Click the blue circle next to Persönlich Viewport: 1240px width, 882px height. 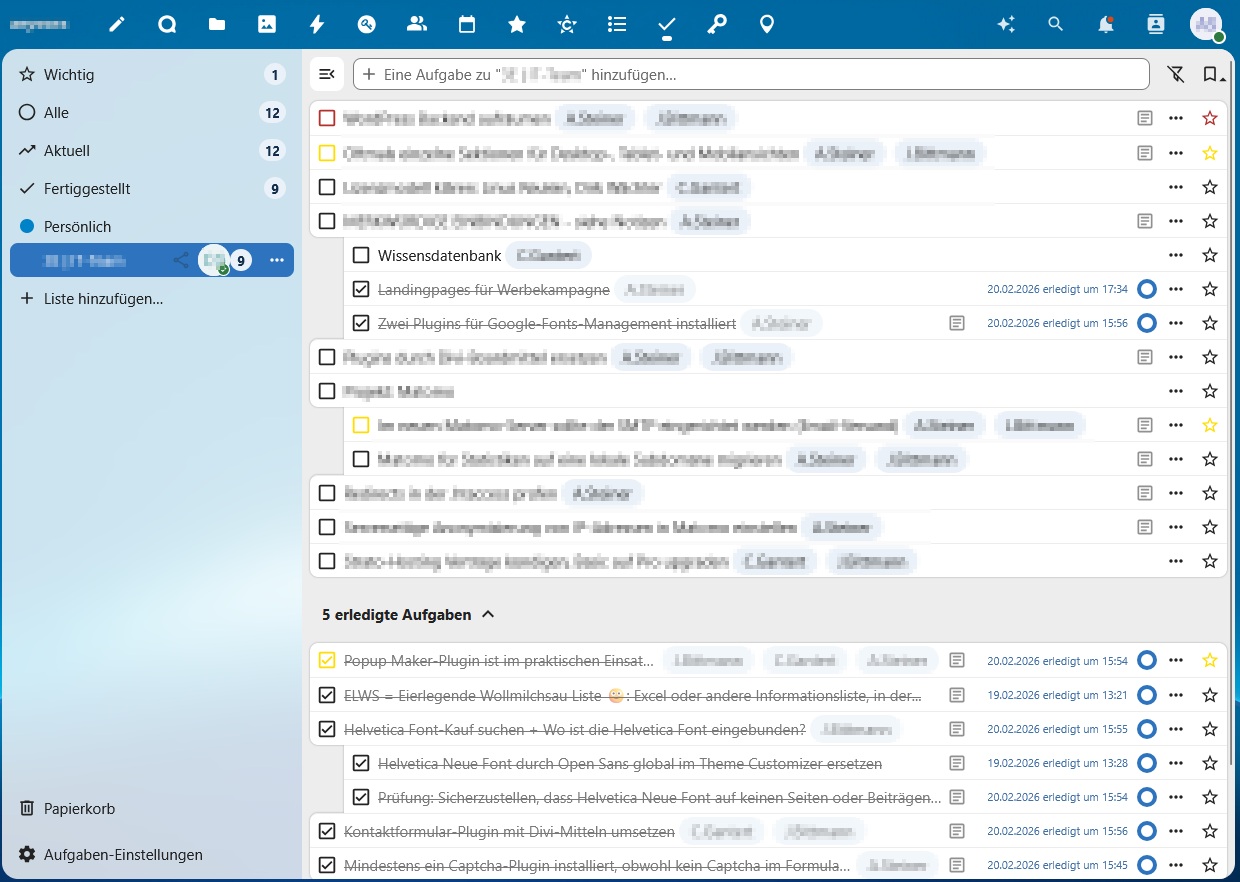pyautogui.click(x=27, y=226)
